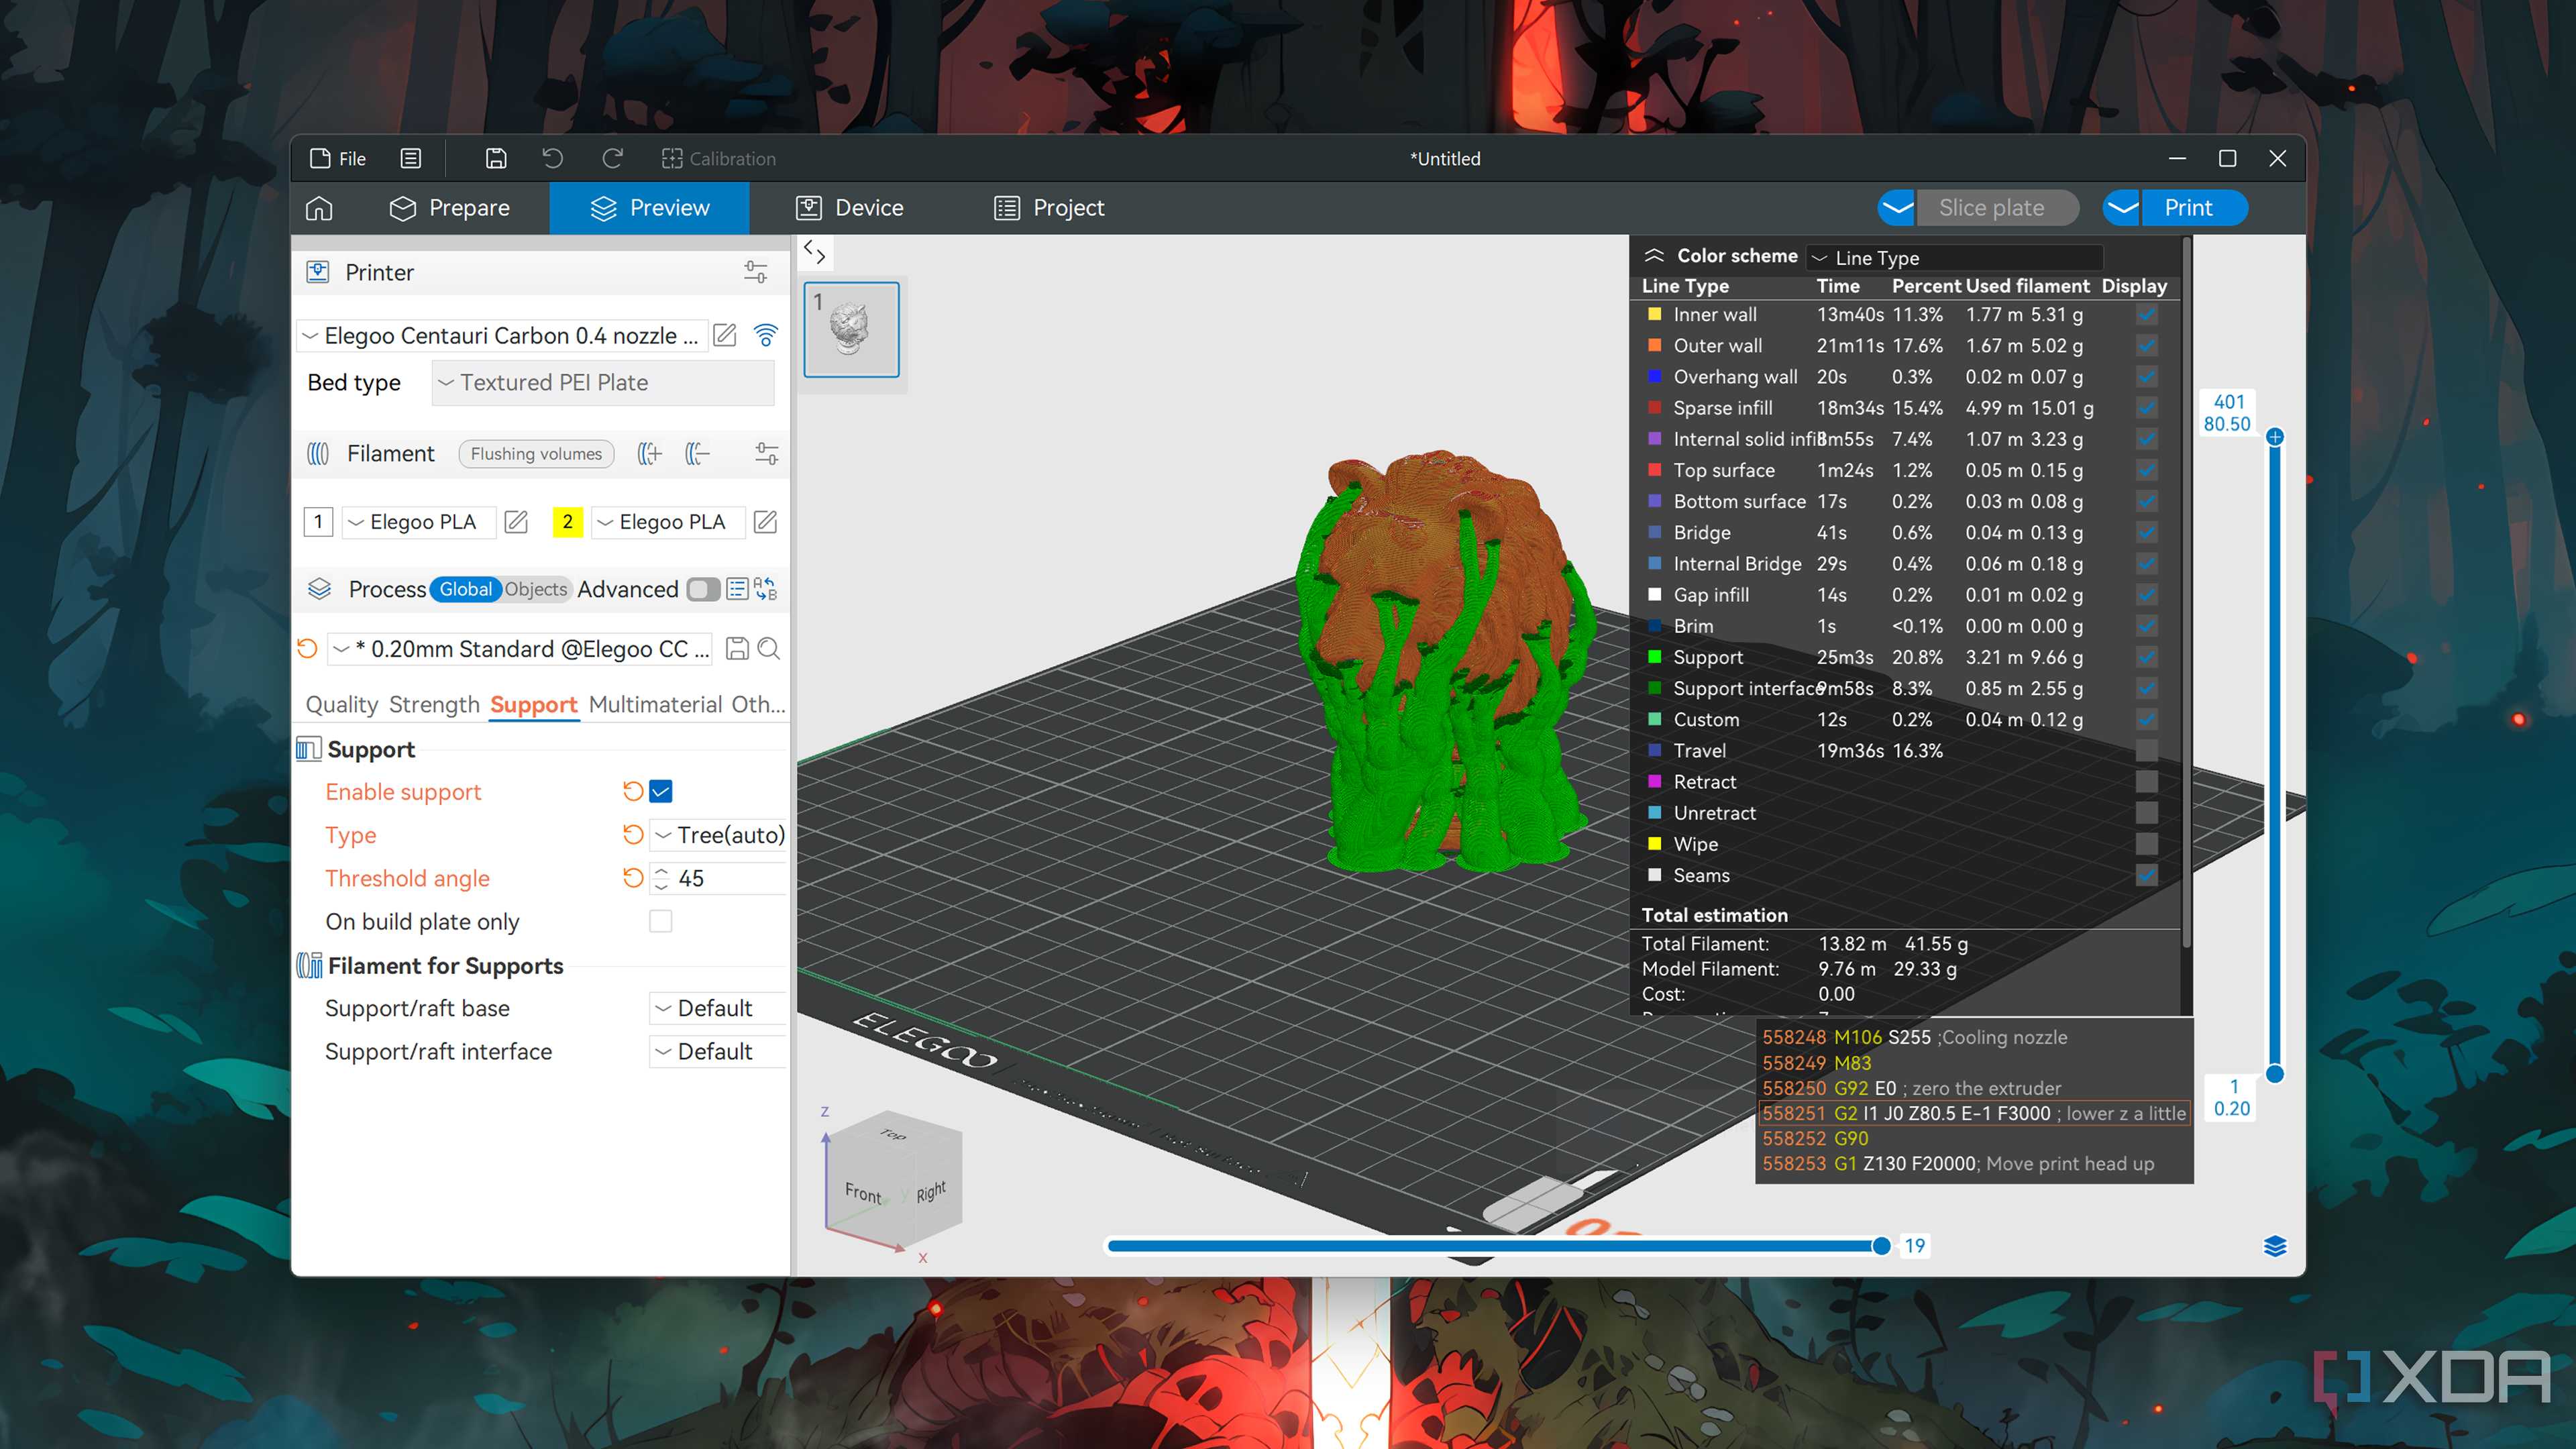This screenshot has height=1449, width=2576.
Task: Reset the Threshold angle value
Action: click(633, 878)
